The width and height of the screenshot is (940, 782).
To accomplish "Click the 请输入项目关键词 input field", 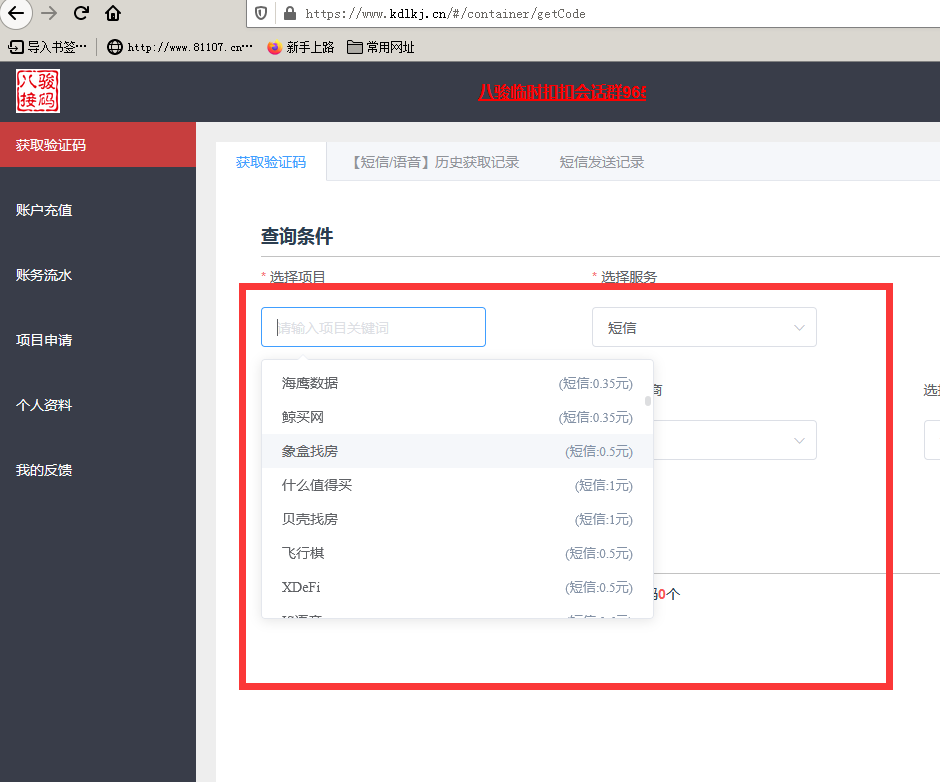I will (373, 328).
